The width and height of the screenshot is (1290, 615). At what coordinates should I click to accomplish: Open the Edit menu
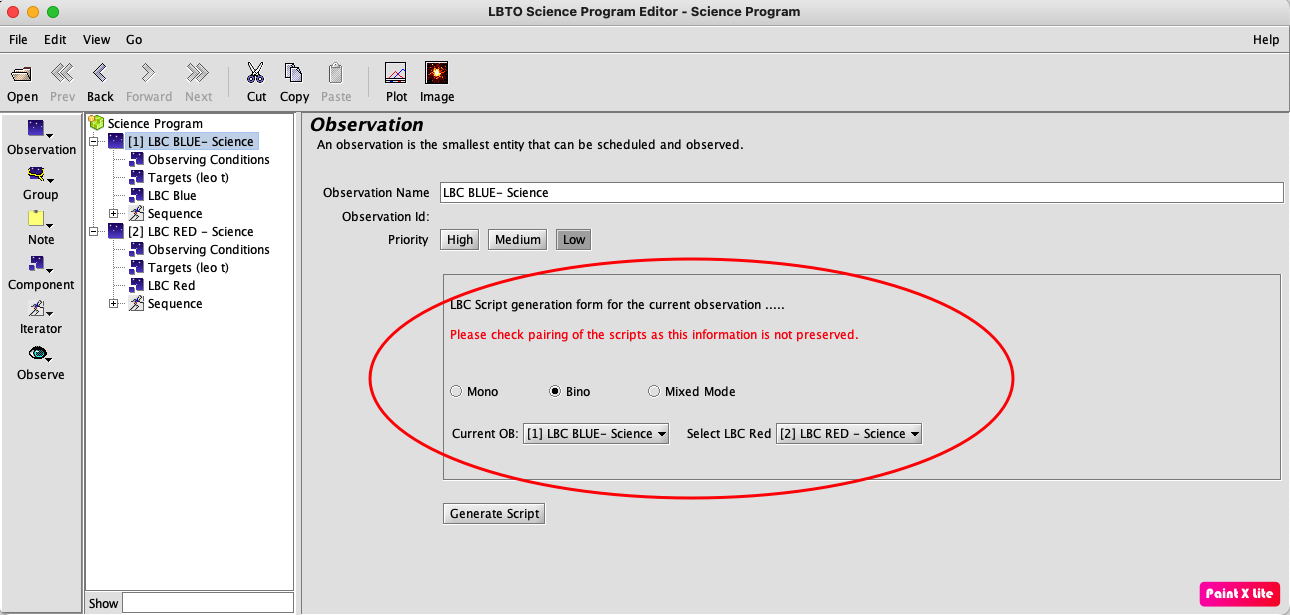click(x=55, y=40)
